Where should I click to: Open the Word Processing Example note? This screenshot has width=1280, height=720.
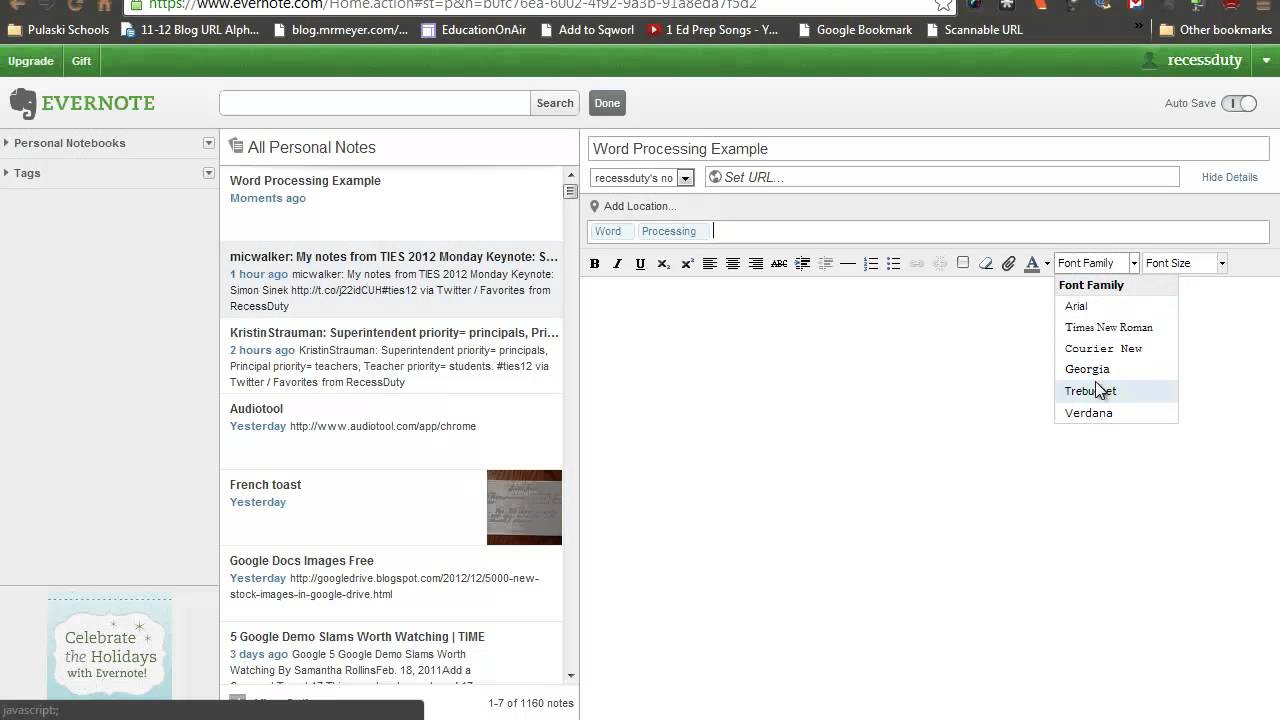pos(391,204)
